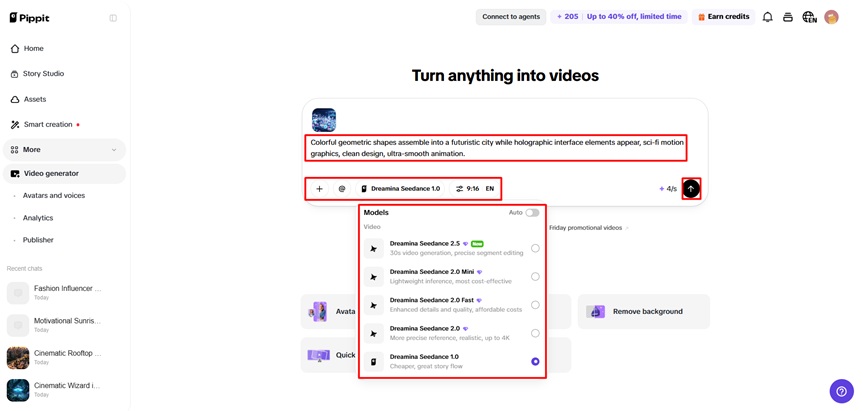Open notifications bell icon
Image resolution: width=863 pixels, height=411 pixels.
[767, 17]
